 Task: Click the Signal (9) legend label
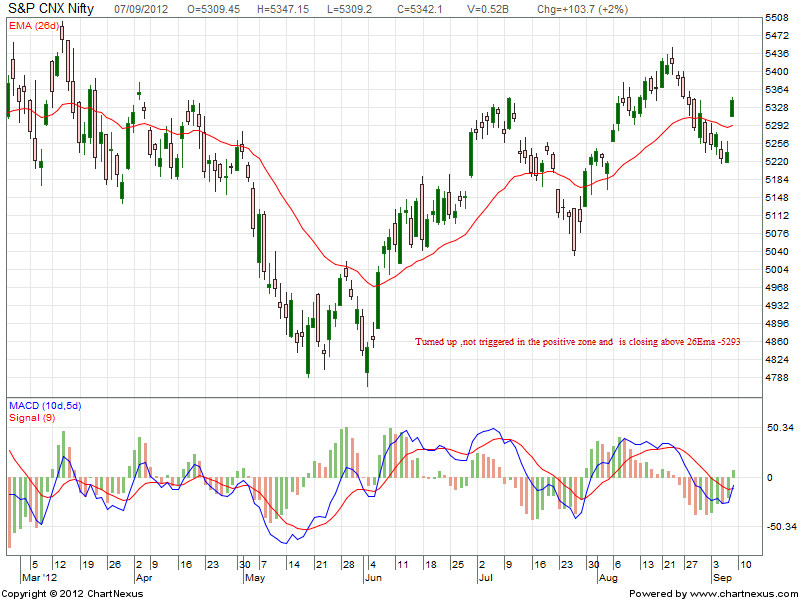[x=32, y=418]
